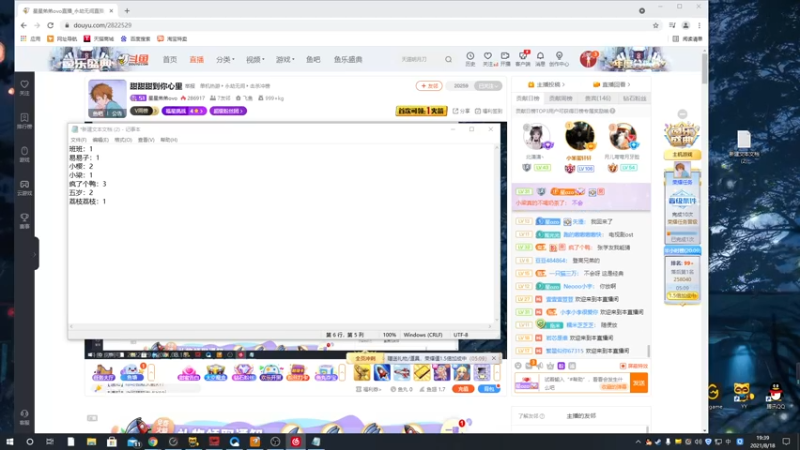Expand the 游戏 dropdown in navigation
Screen dimensions: 800x450
click(285, 60)
